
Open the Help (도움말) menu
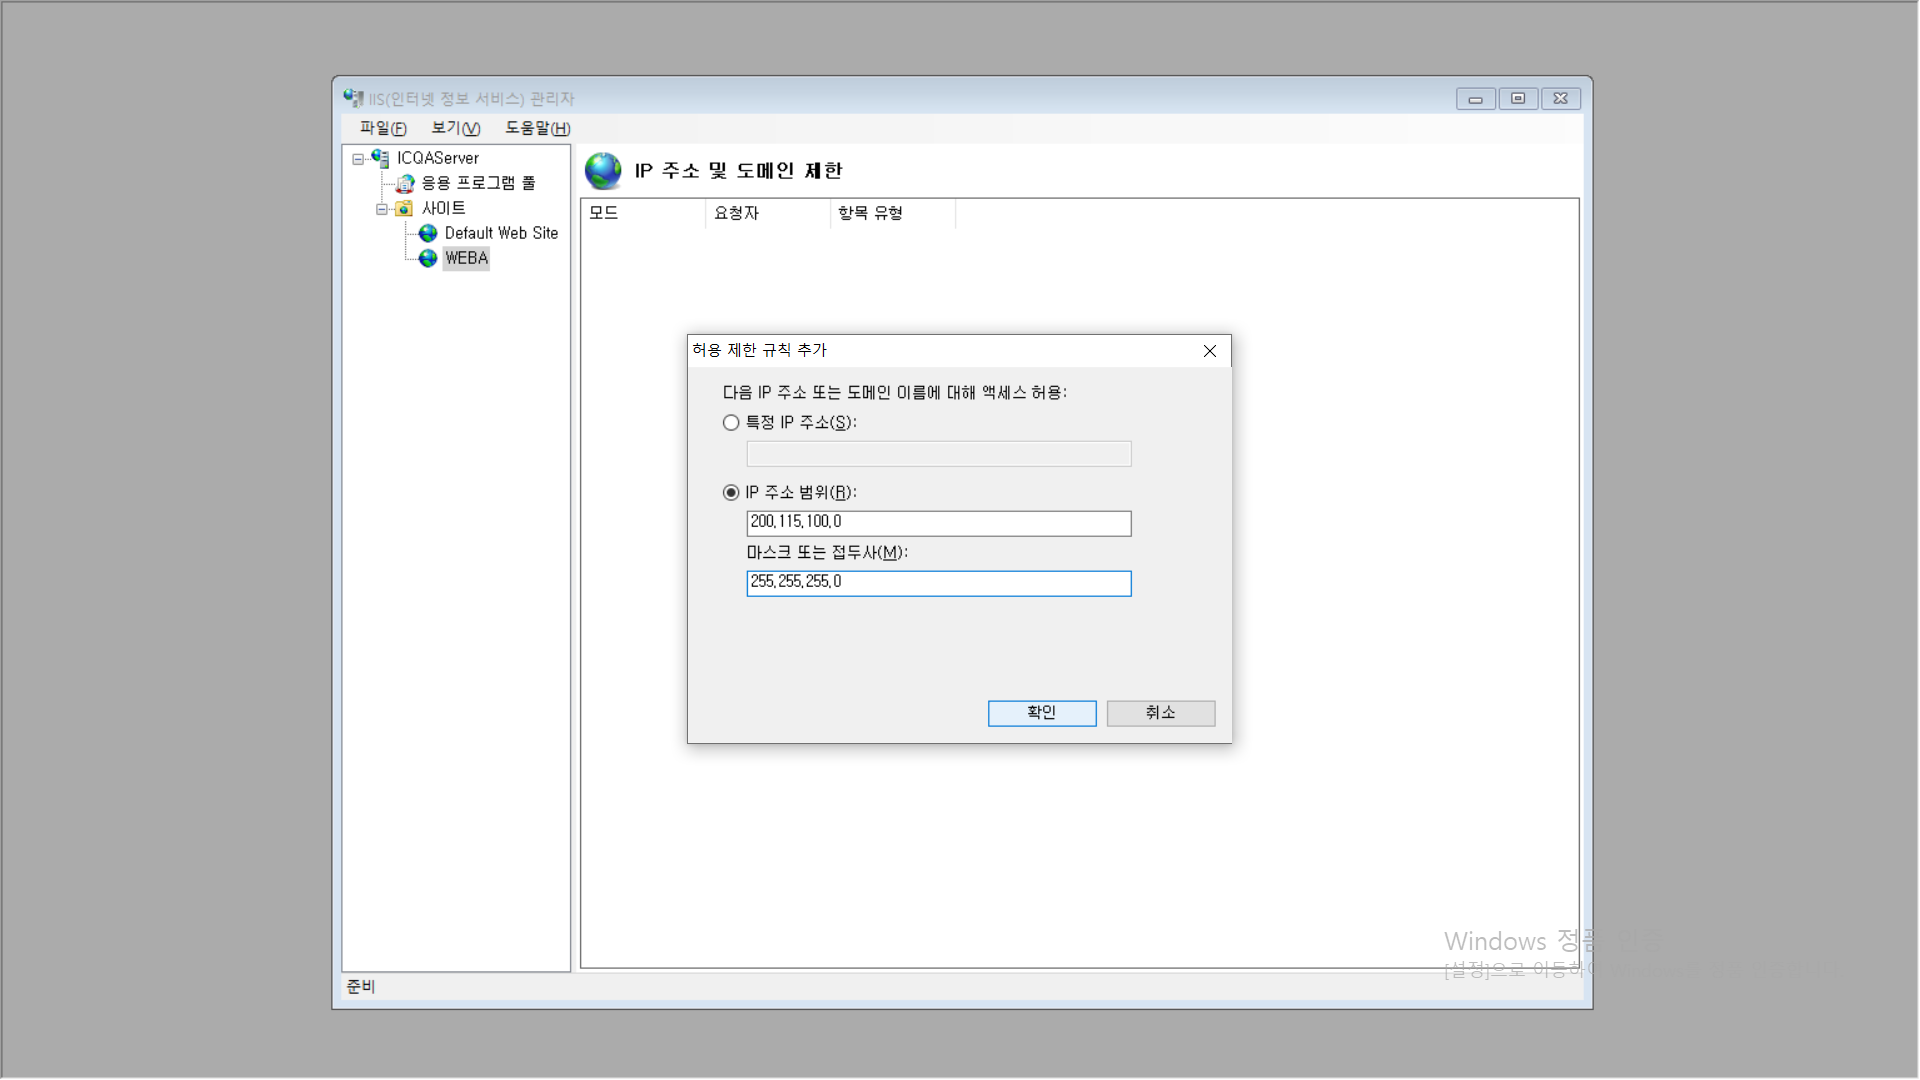[x=537, y=128]
